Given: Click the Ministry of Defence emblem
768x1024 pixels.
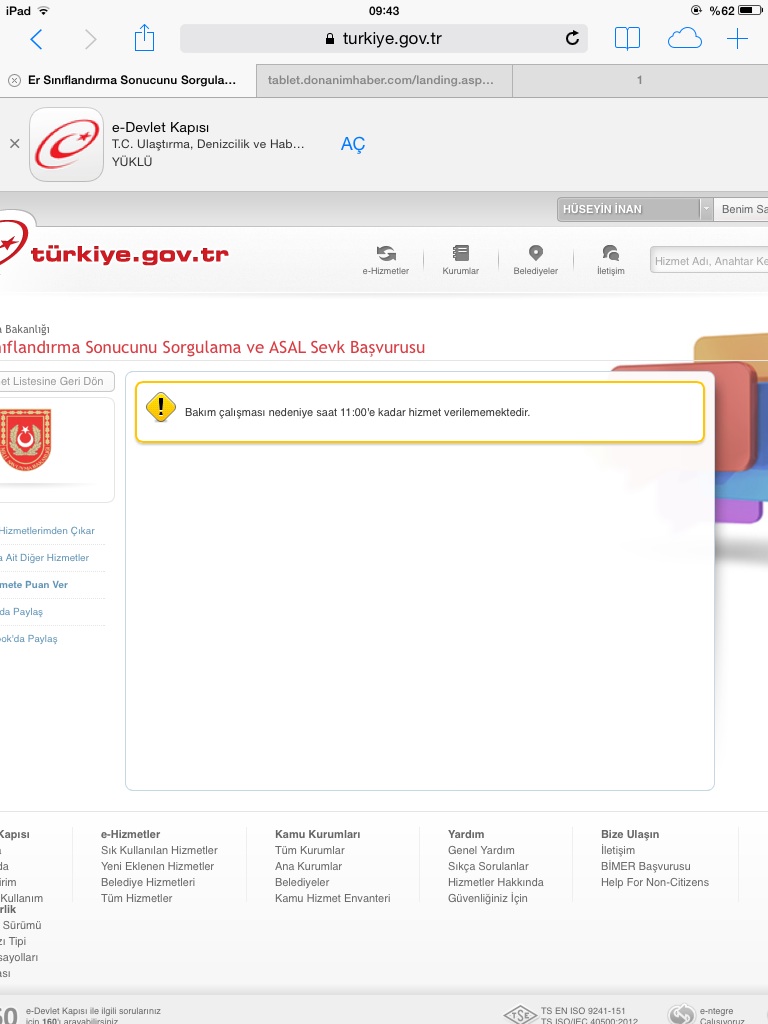Looking at the screenshot, I should tap(26, 440).
